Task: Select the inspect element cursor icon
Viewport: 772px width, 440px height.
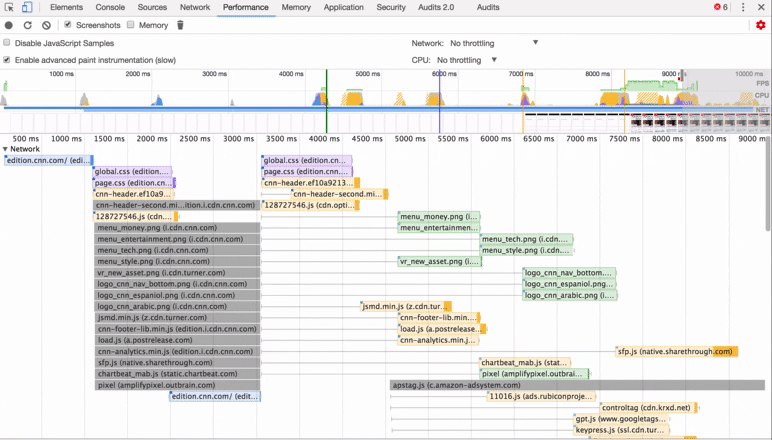Action: click(x=9, y=7)
